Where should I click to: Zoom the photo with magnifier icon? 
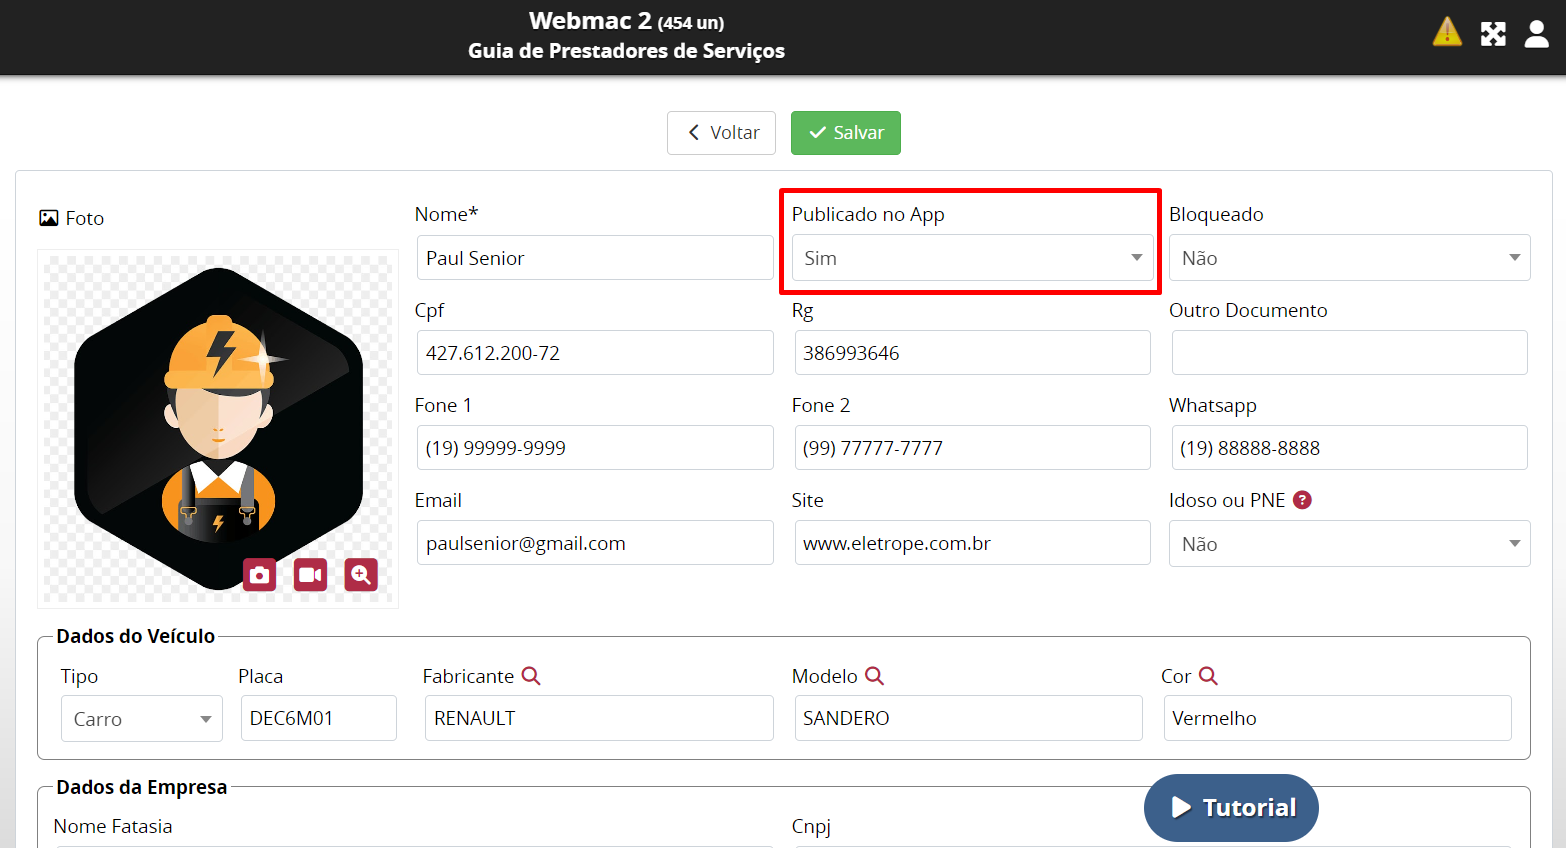pos(361,575)
